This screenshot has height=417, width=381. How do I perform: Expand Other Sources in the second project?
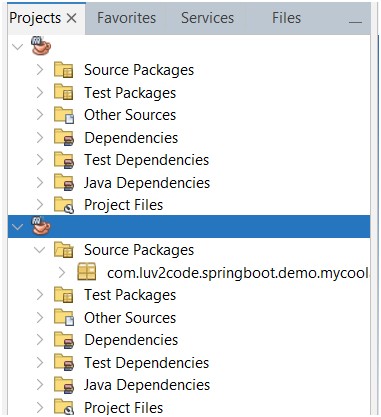[40, 318]
